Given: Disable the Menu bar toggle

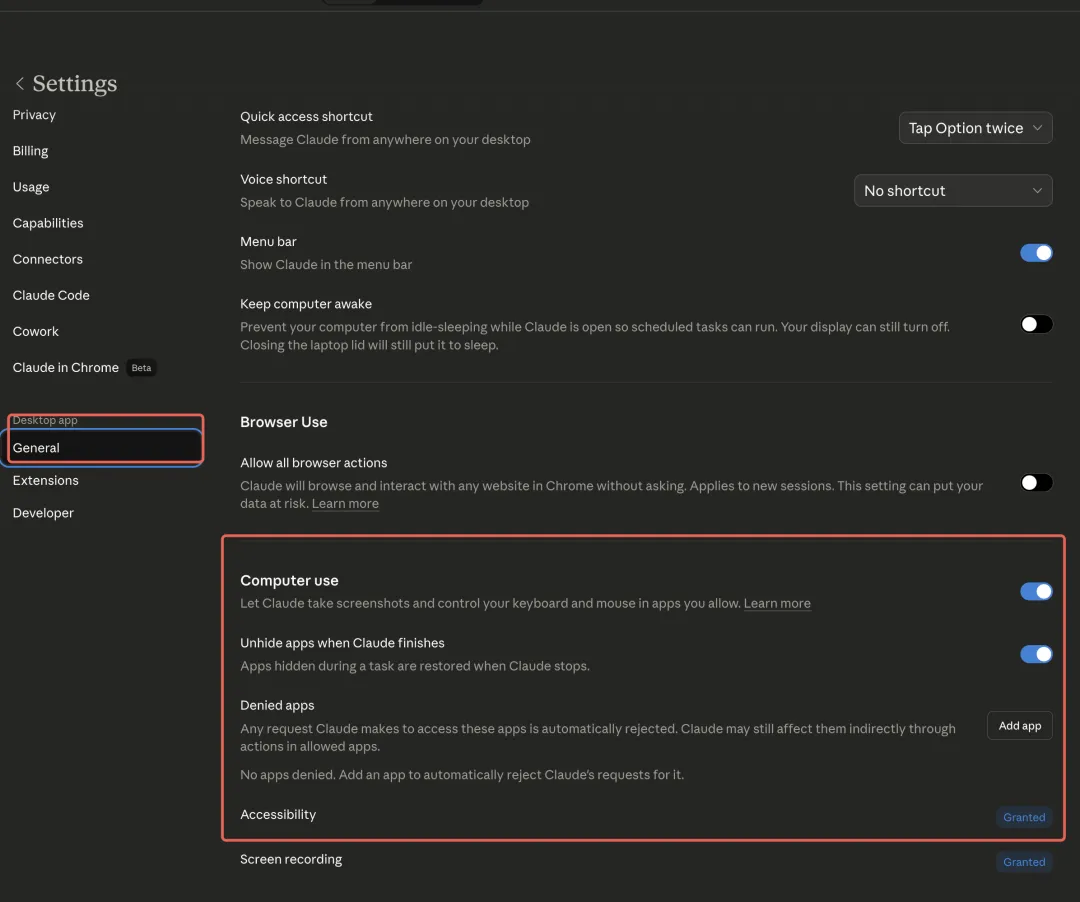Looking at the screenshot, I should pos(1036,253).
